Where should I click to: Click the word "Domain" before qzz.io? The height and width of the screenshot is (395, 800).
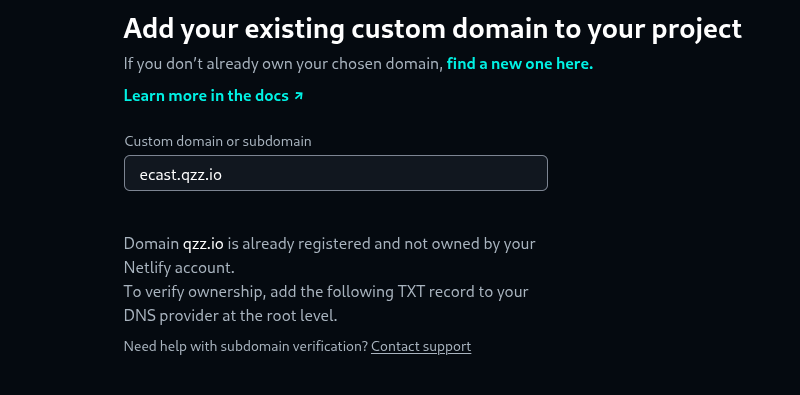coord(152,244)
